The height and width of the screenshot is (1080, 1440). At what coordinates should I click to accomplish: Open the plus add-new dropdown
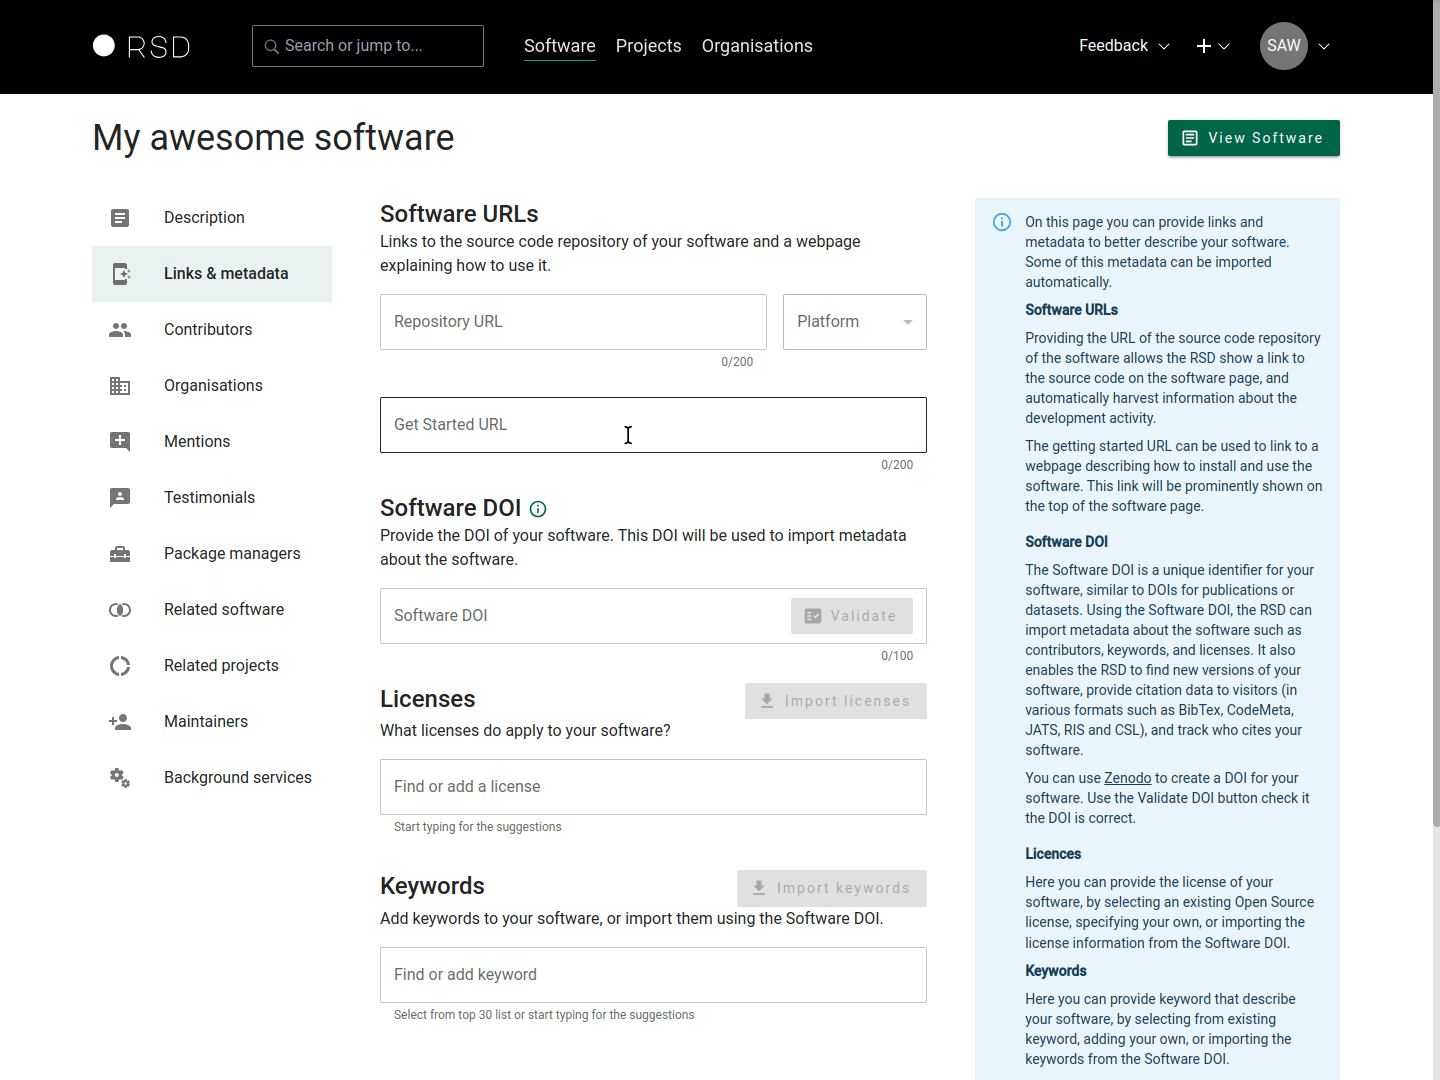1212,46
